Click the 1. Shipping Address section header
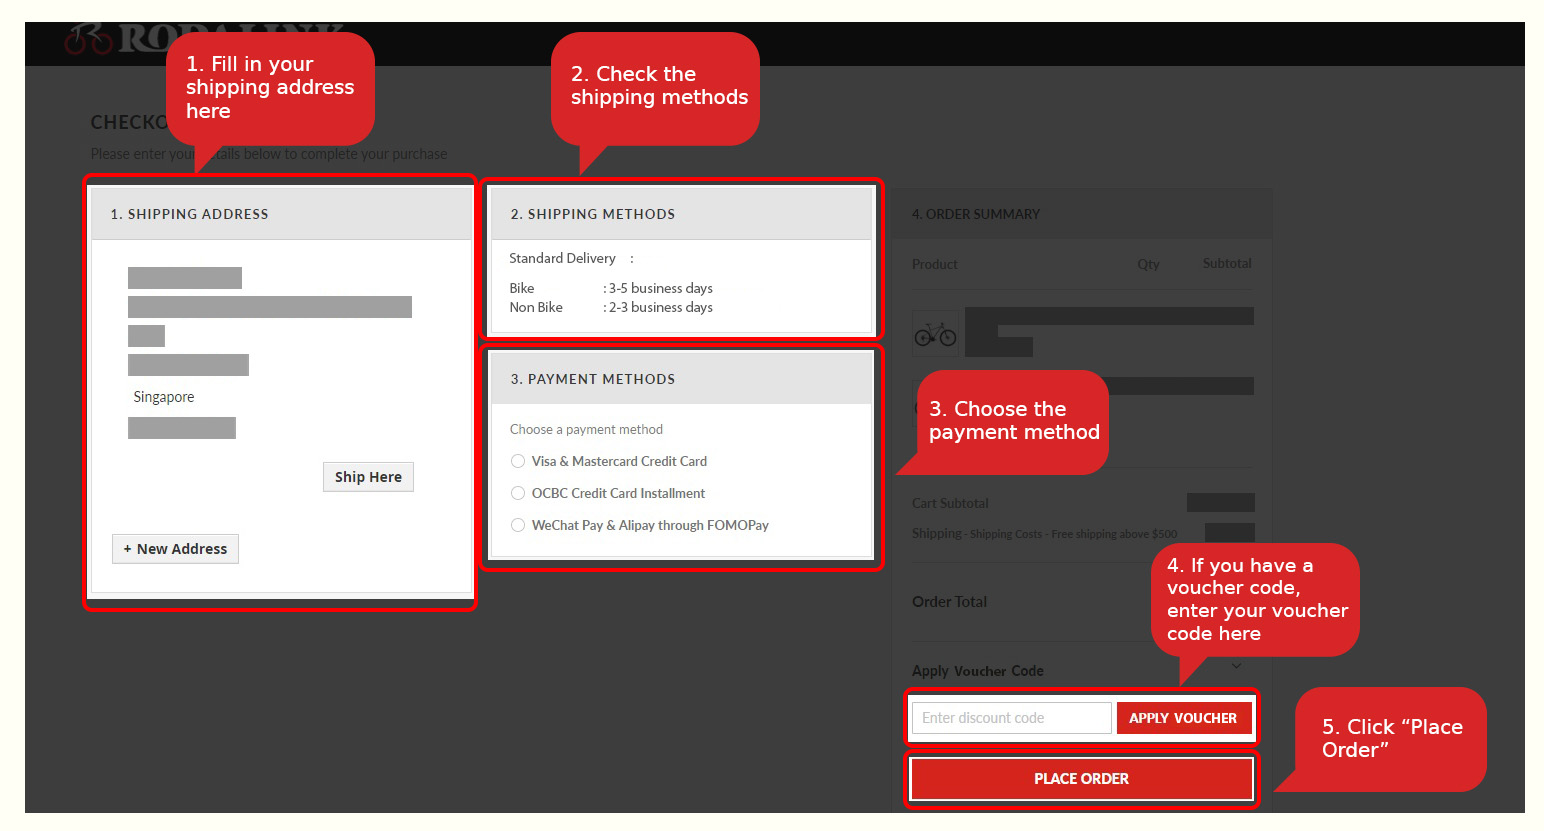Image resolution: width=1544 pixels, height=831 pixels. tap(281, 214)
